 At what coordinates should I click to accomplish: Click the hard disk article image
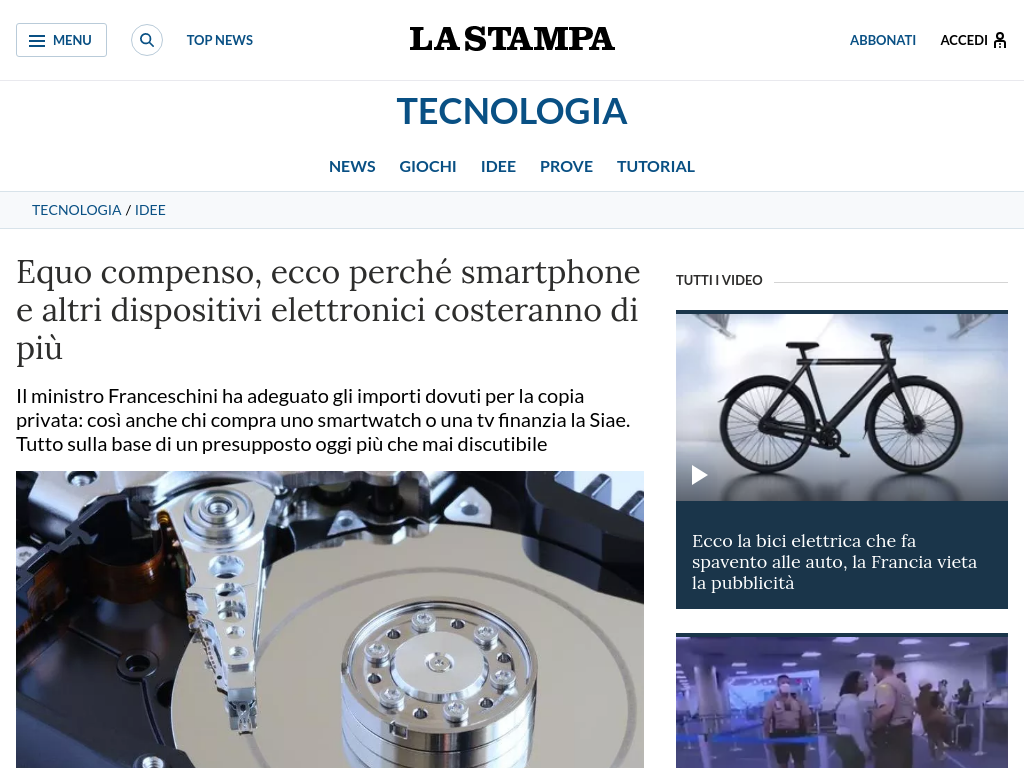coord(330,619)
